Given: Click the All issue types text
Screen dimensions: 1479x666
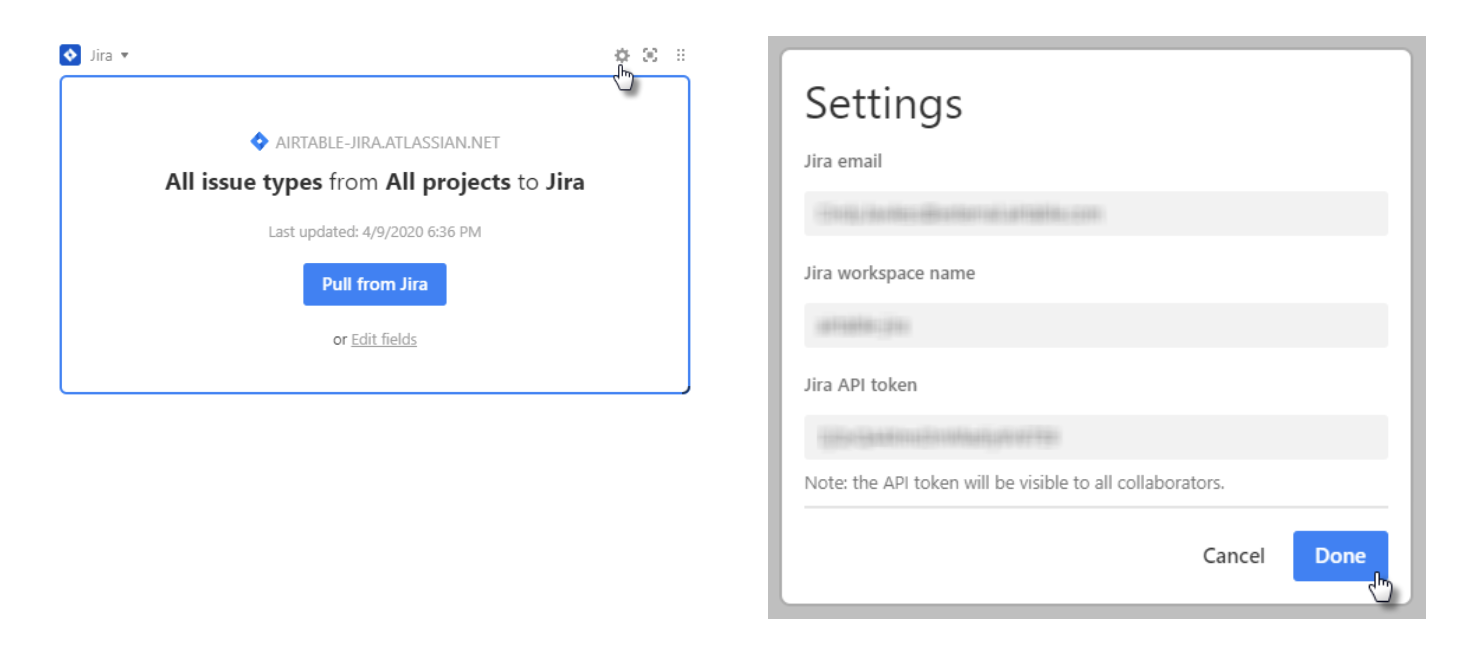Looking at the screenshot, I should click(244, 183).
